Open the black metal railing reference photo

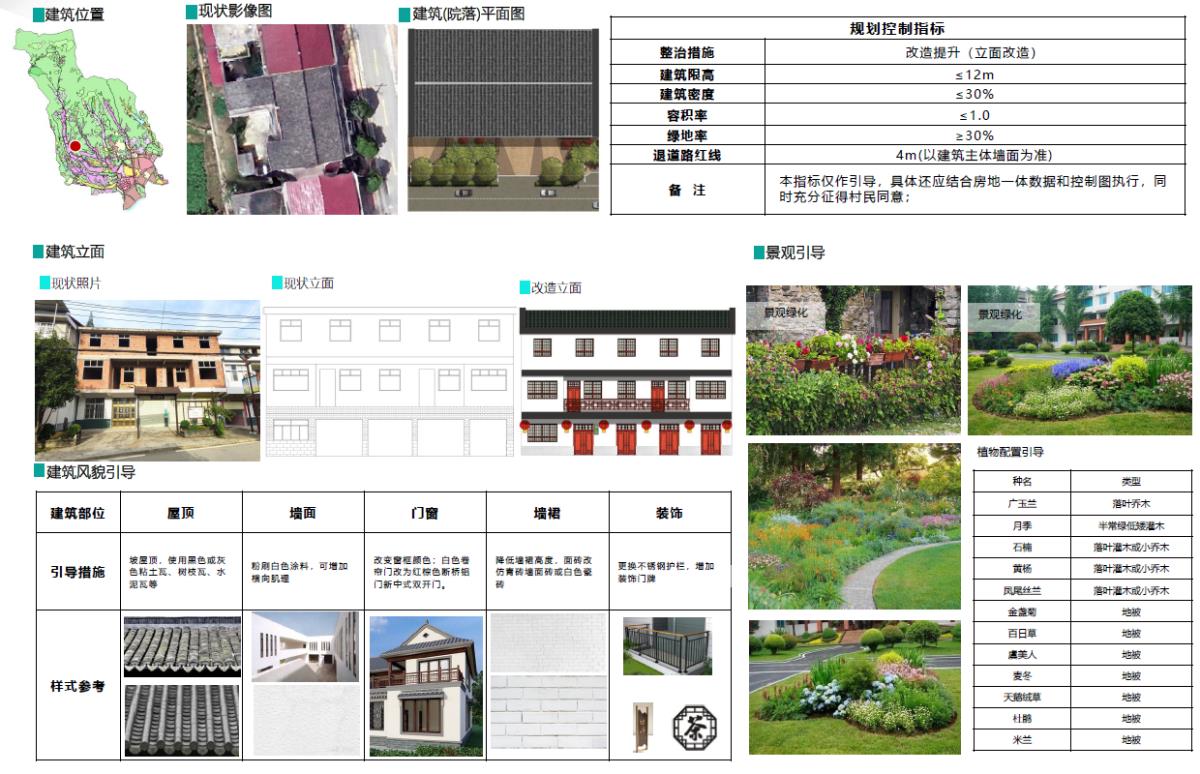point(666,646)
